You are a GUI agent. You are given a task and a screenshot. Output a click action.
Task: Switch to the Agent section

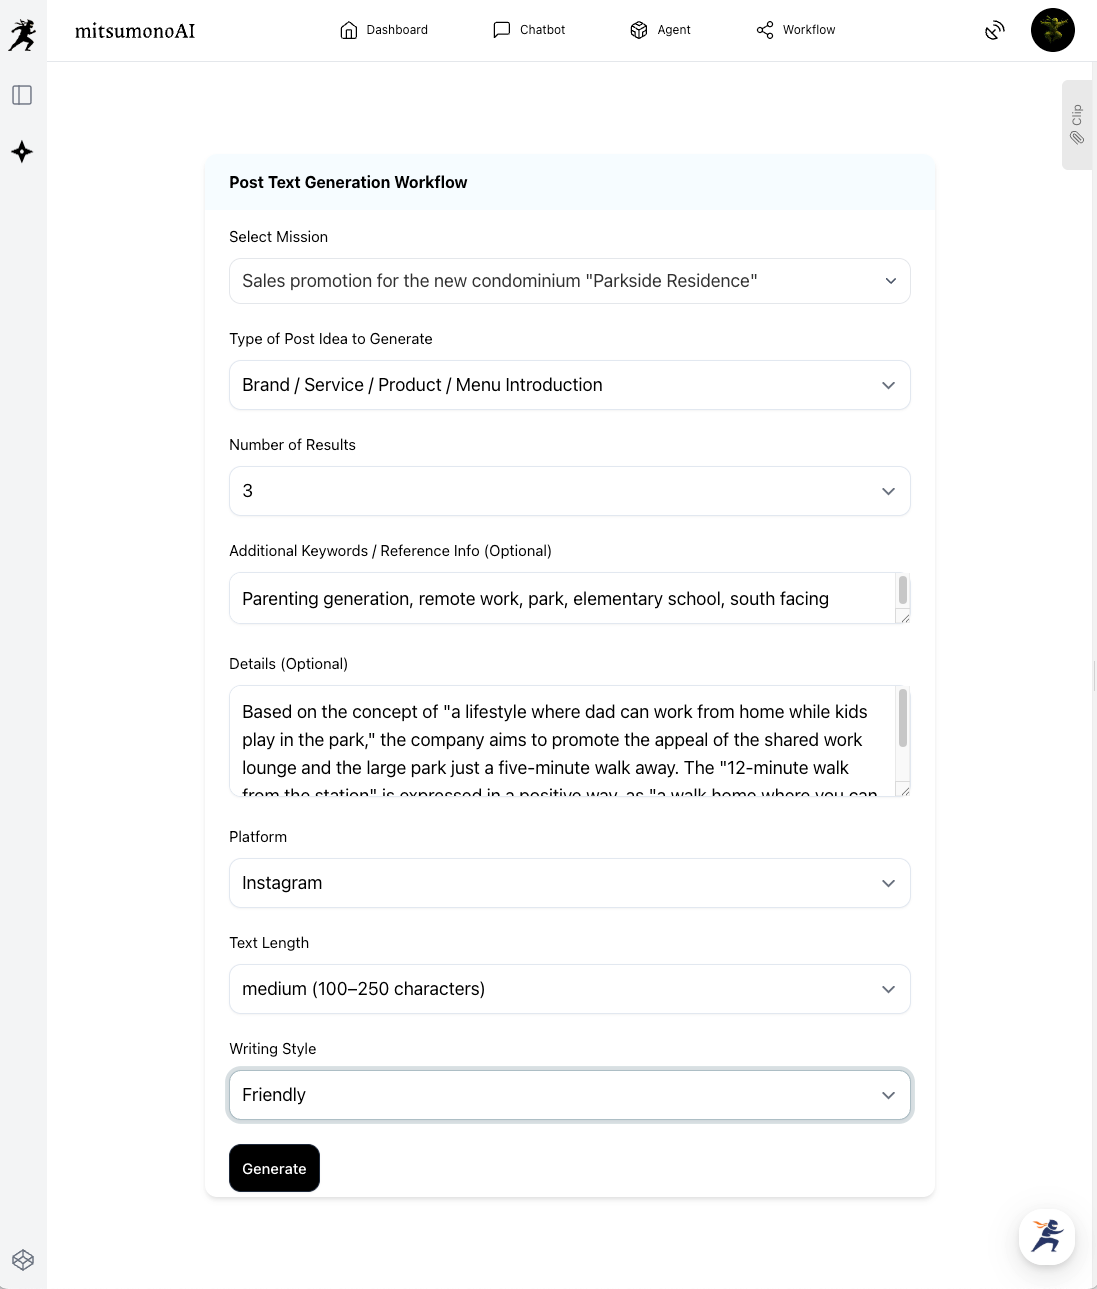tap(660, 30)
